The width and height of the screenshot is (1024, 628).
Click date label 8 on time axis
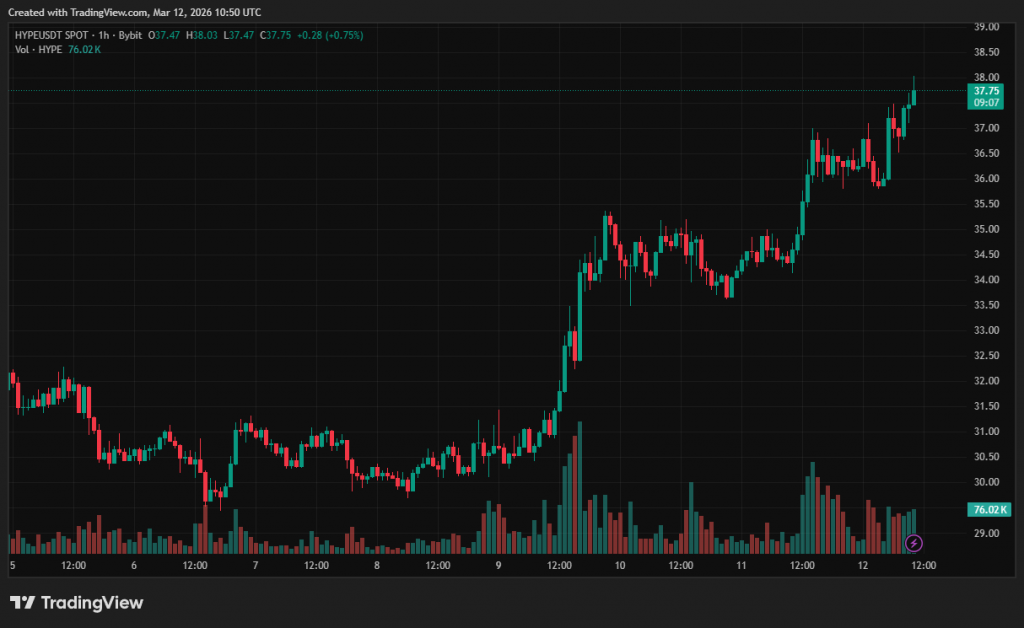tap(377, 566)
